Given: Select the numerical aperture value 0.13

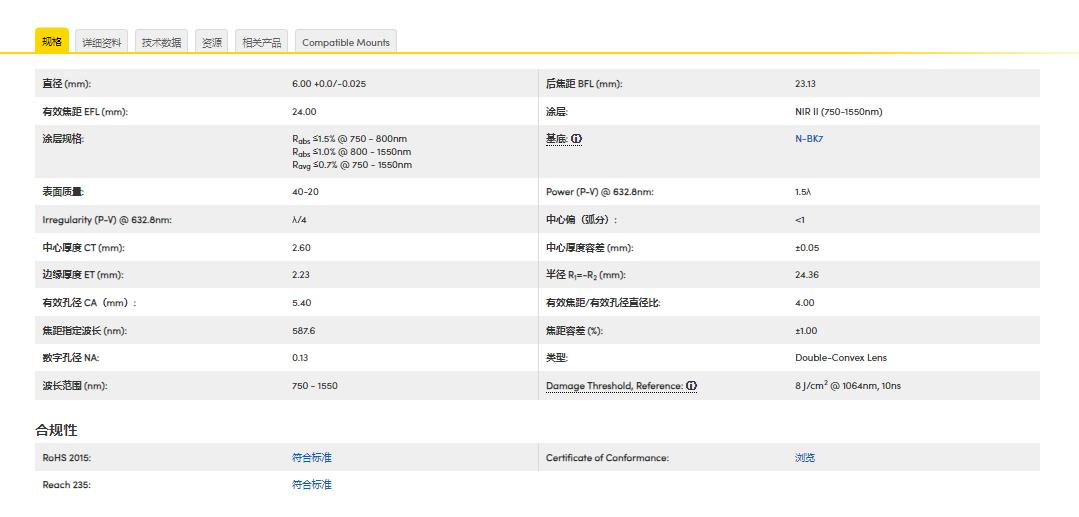Looking at the screenshot, I should (300, 358).
